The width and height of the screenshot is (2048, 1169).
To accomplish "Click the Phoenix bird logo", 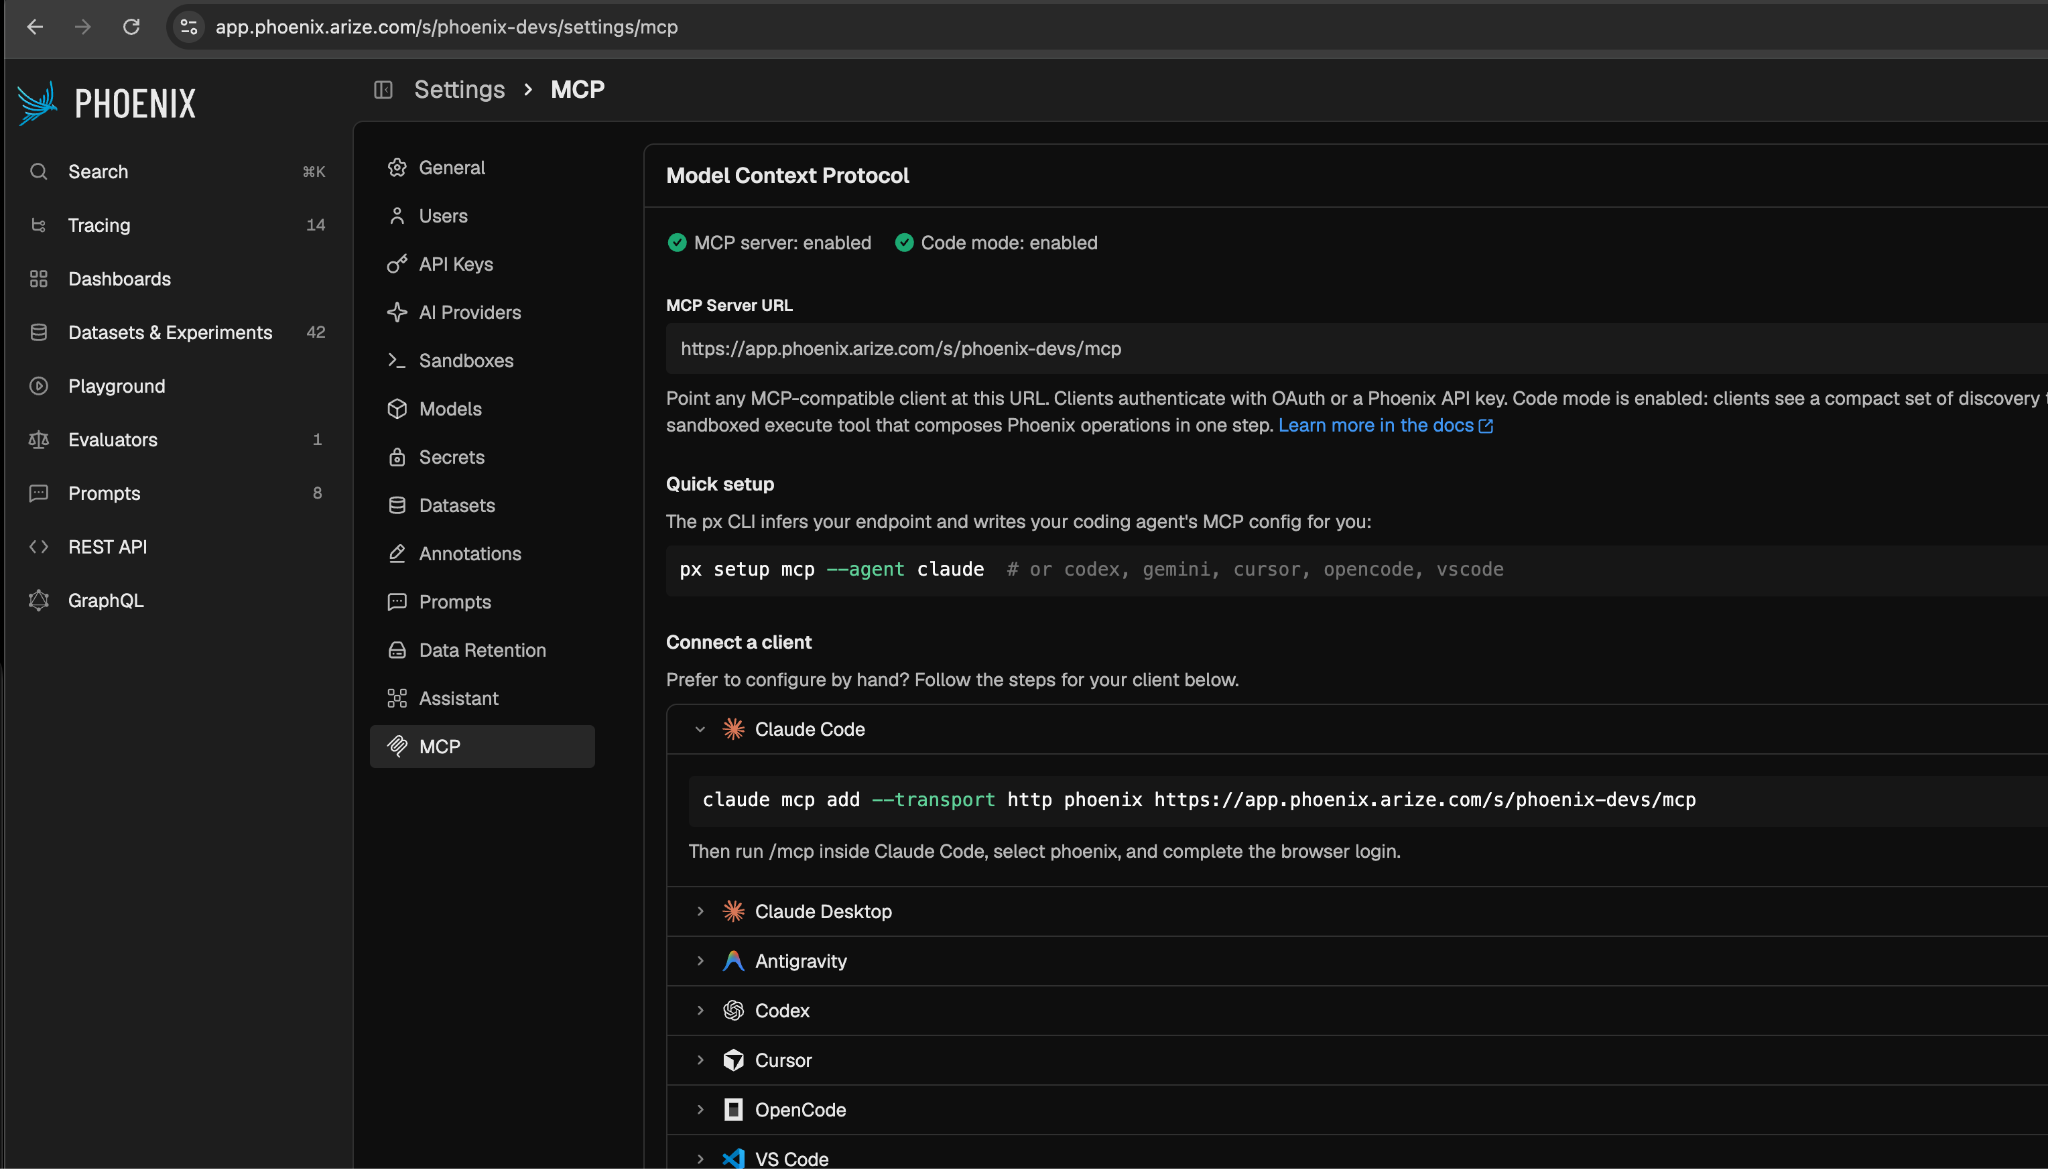I will click(38, 103).
